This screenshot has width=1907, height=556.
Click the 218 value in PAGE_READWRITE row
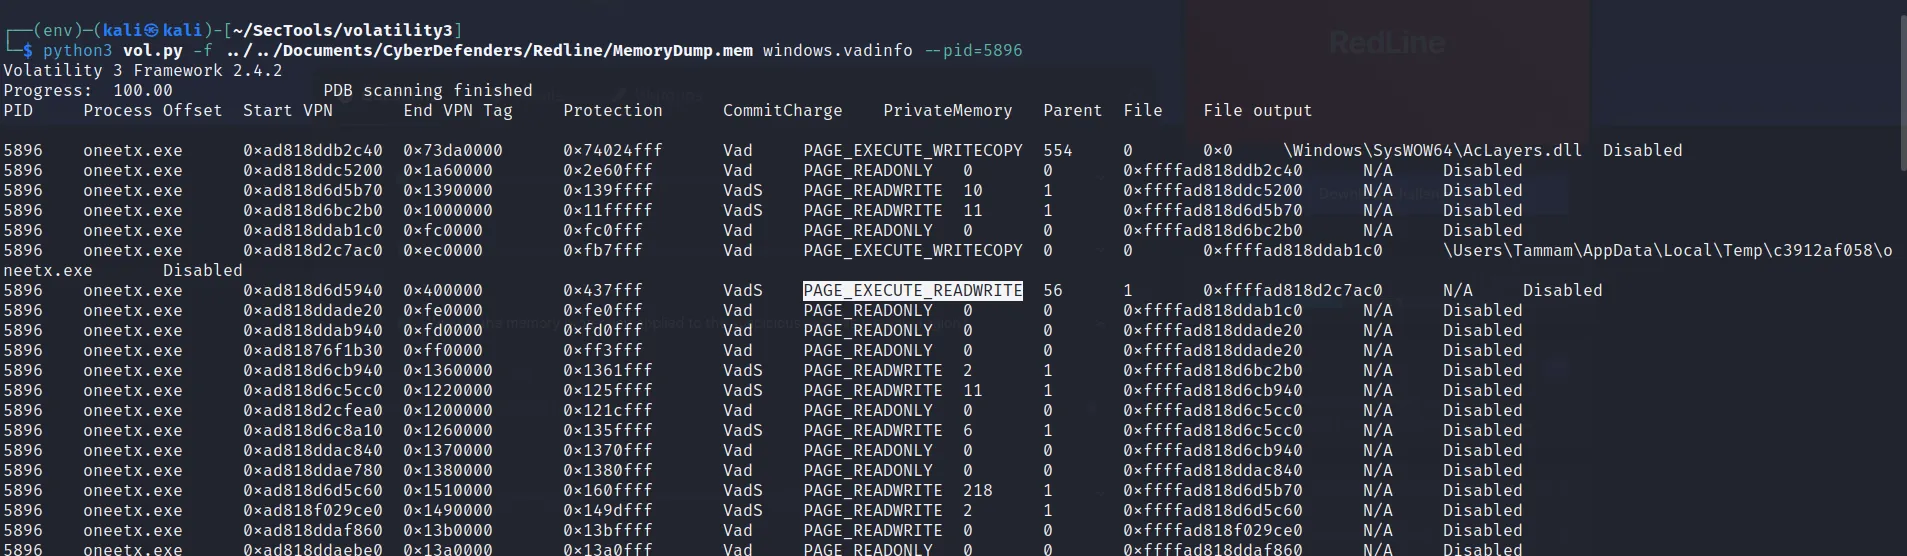(977, 491)
